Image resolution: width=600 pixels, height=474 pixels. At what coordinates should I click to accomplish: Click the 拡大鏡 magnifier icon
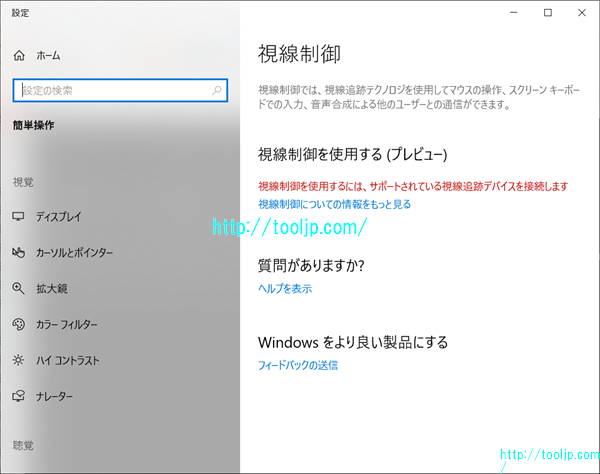tap(18, 288)
